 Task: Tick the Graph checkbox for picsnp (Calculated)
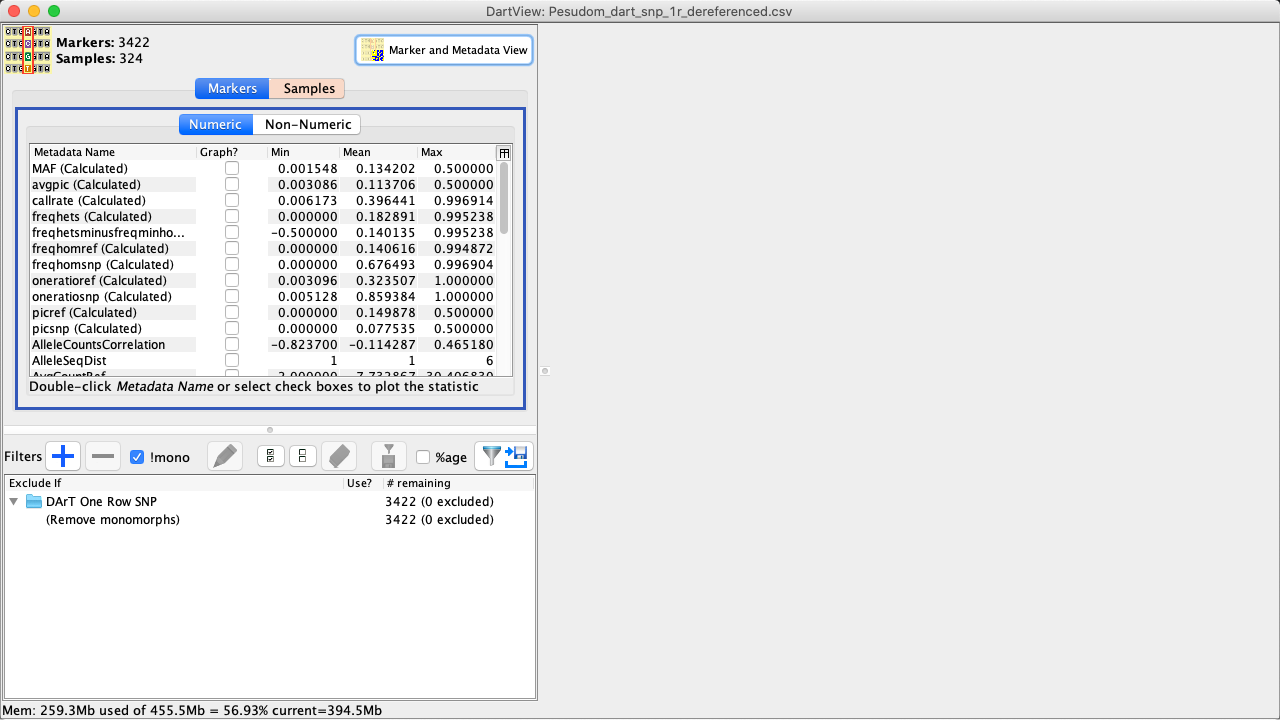[x=232, y=328]
